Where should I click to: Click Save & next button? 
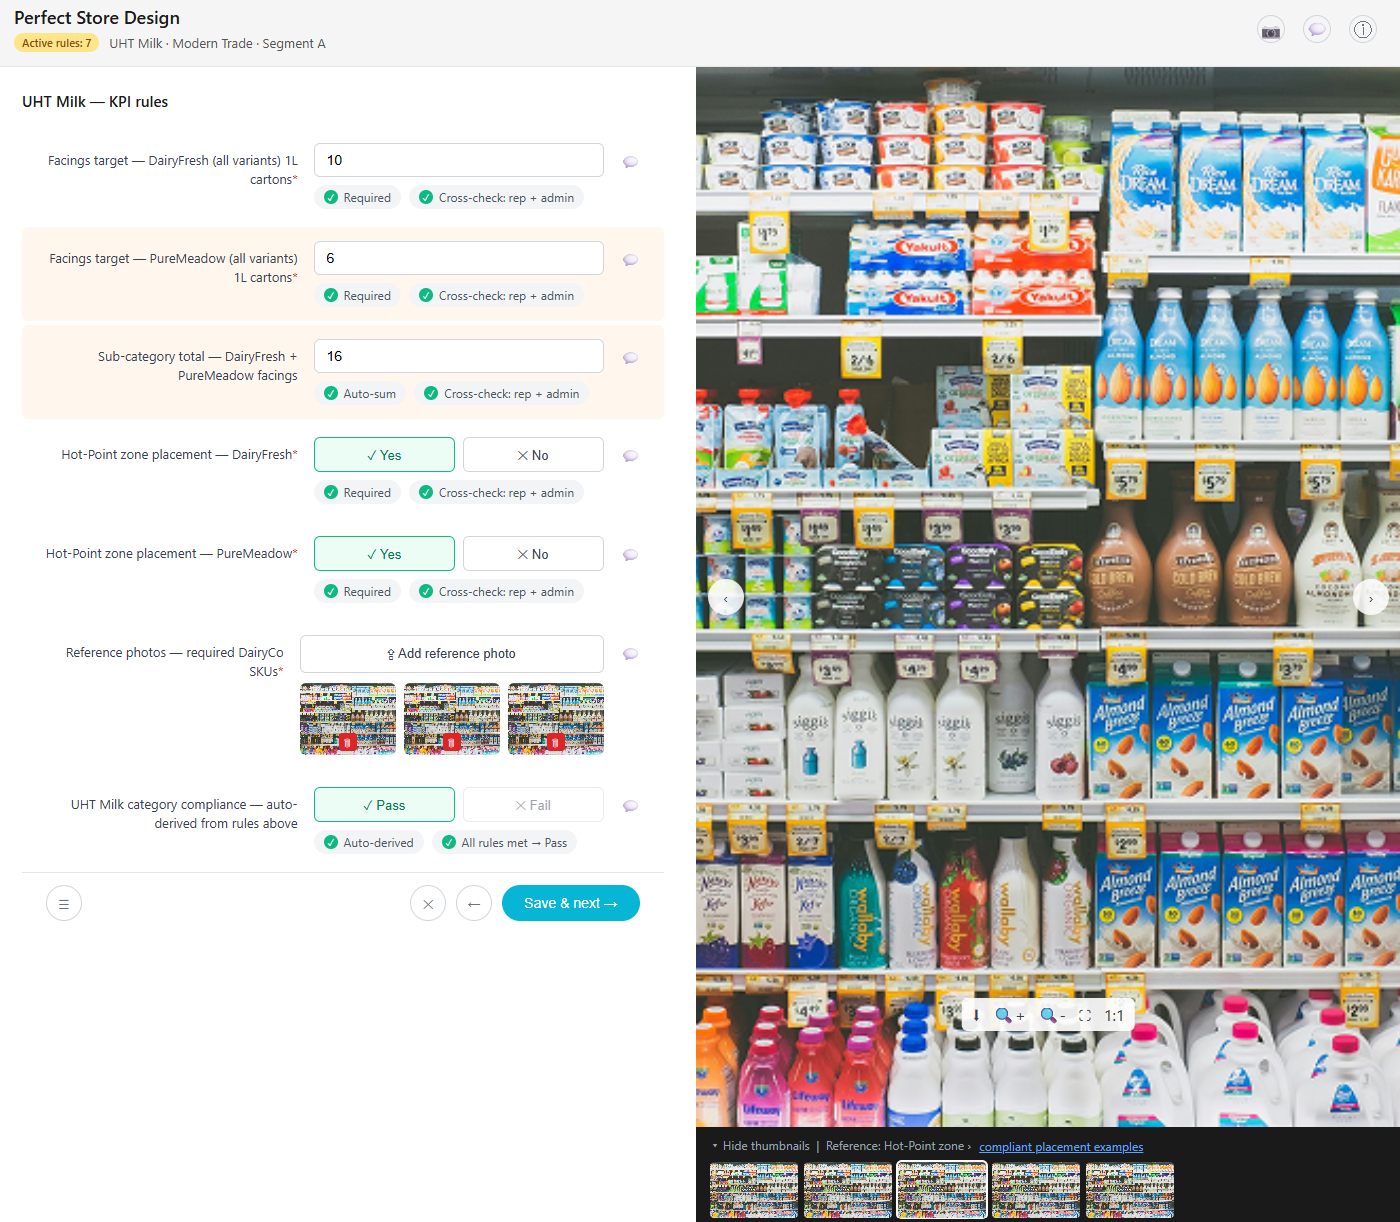click(x=571, y=903)
